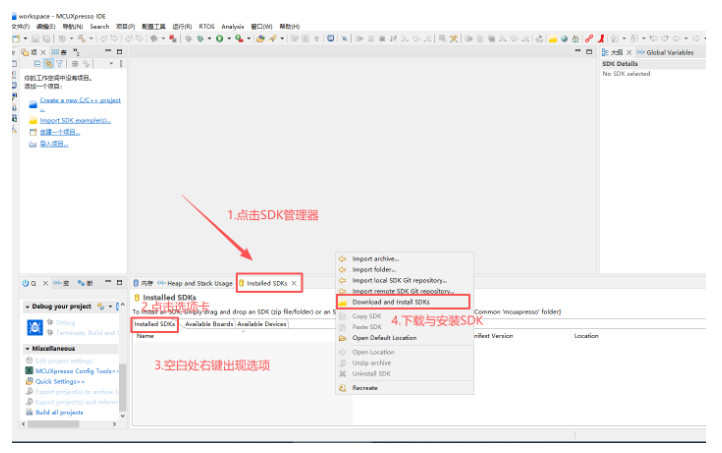Screen dimensions: 722x453
Task: Switch to the Available Devices tab
Action: [262, 324]
